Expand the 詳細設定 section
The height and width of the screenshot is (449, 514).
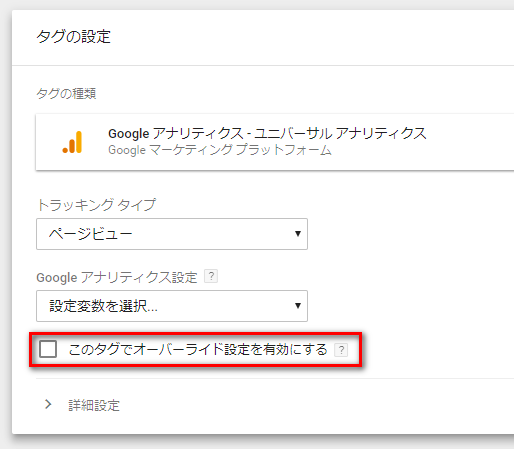[94, 405]
